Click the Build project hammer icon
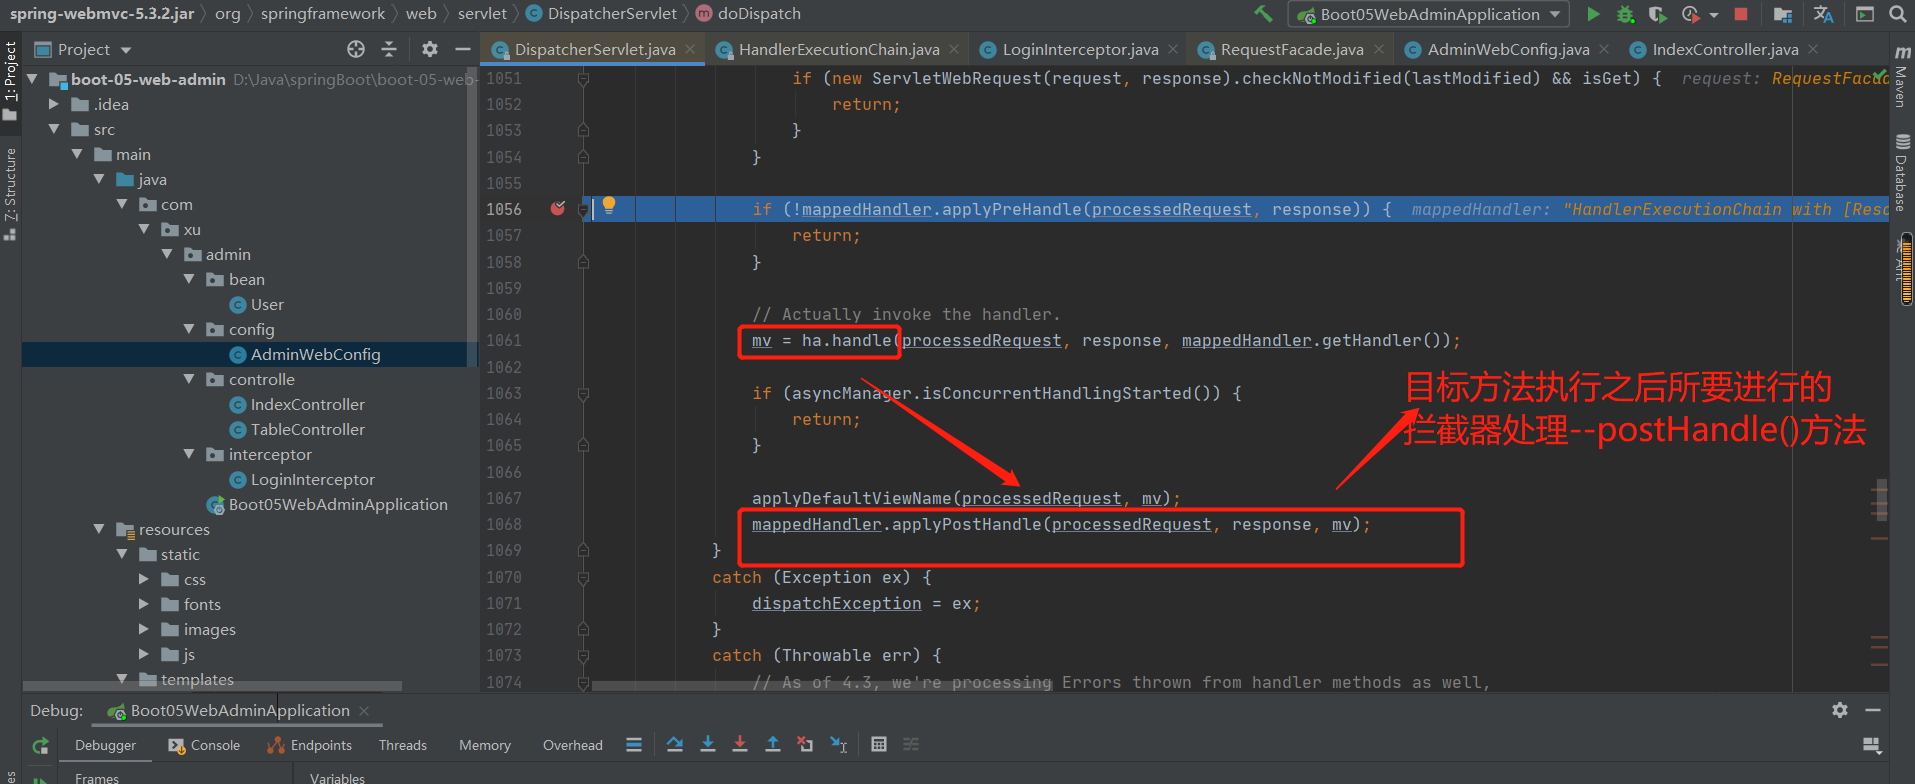 pyautogui.click(x=1264, y=14)
